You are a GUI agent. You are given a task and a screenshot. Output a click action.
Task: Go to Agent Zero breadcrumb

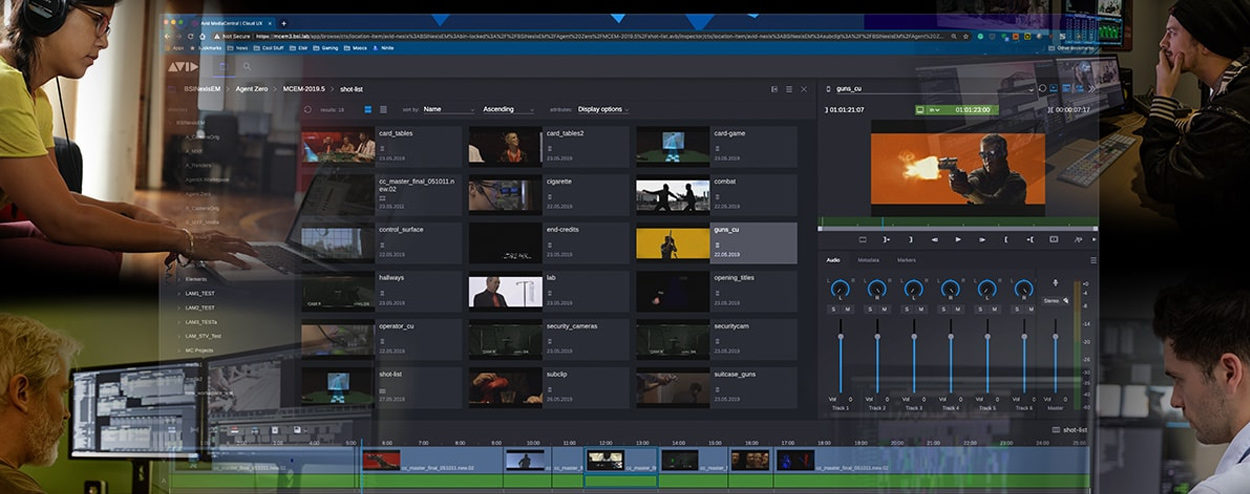[x=253, y=89]
